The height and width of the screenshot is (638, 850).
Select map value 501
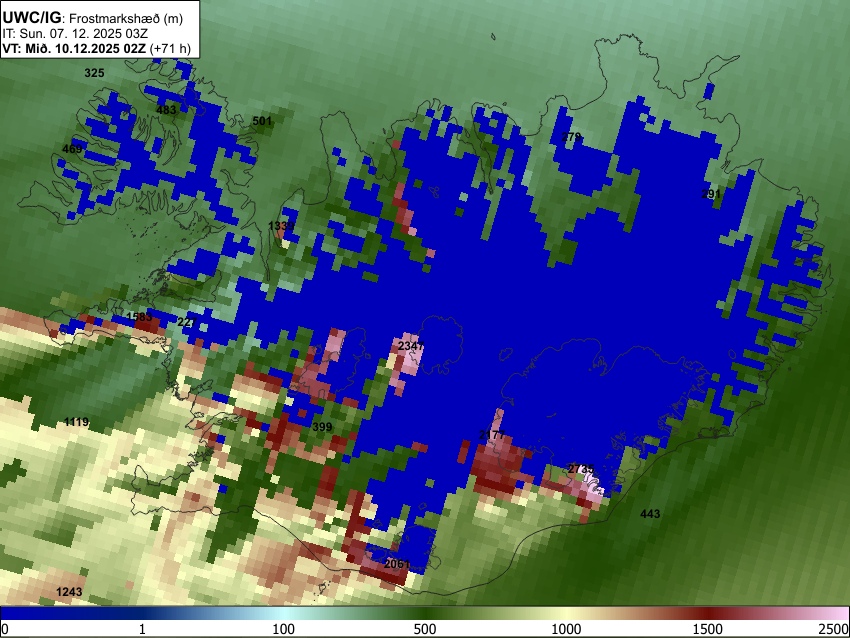pos(262,121)
